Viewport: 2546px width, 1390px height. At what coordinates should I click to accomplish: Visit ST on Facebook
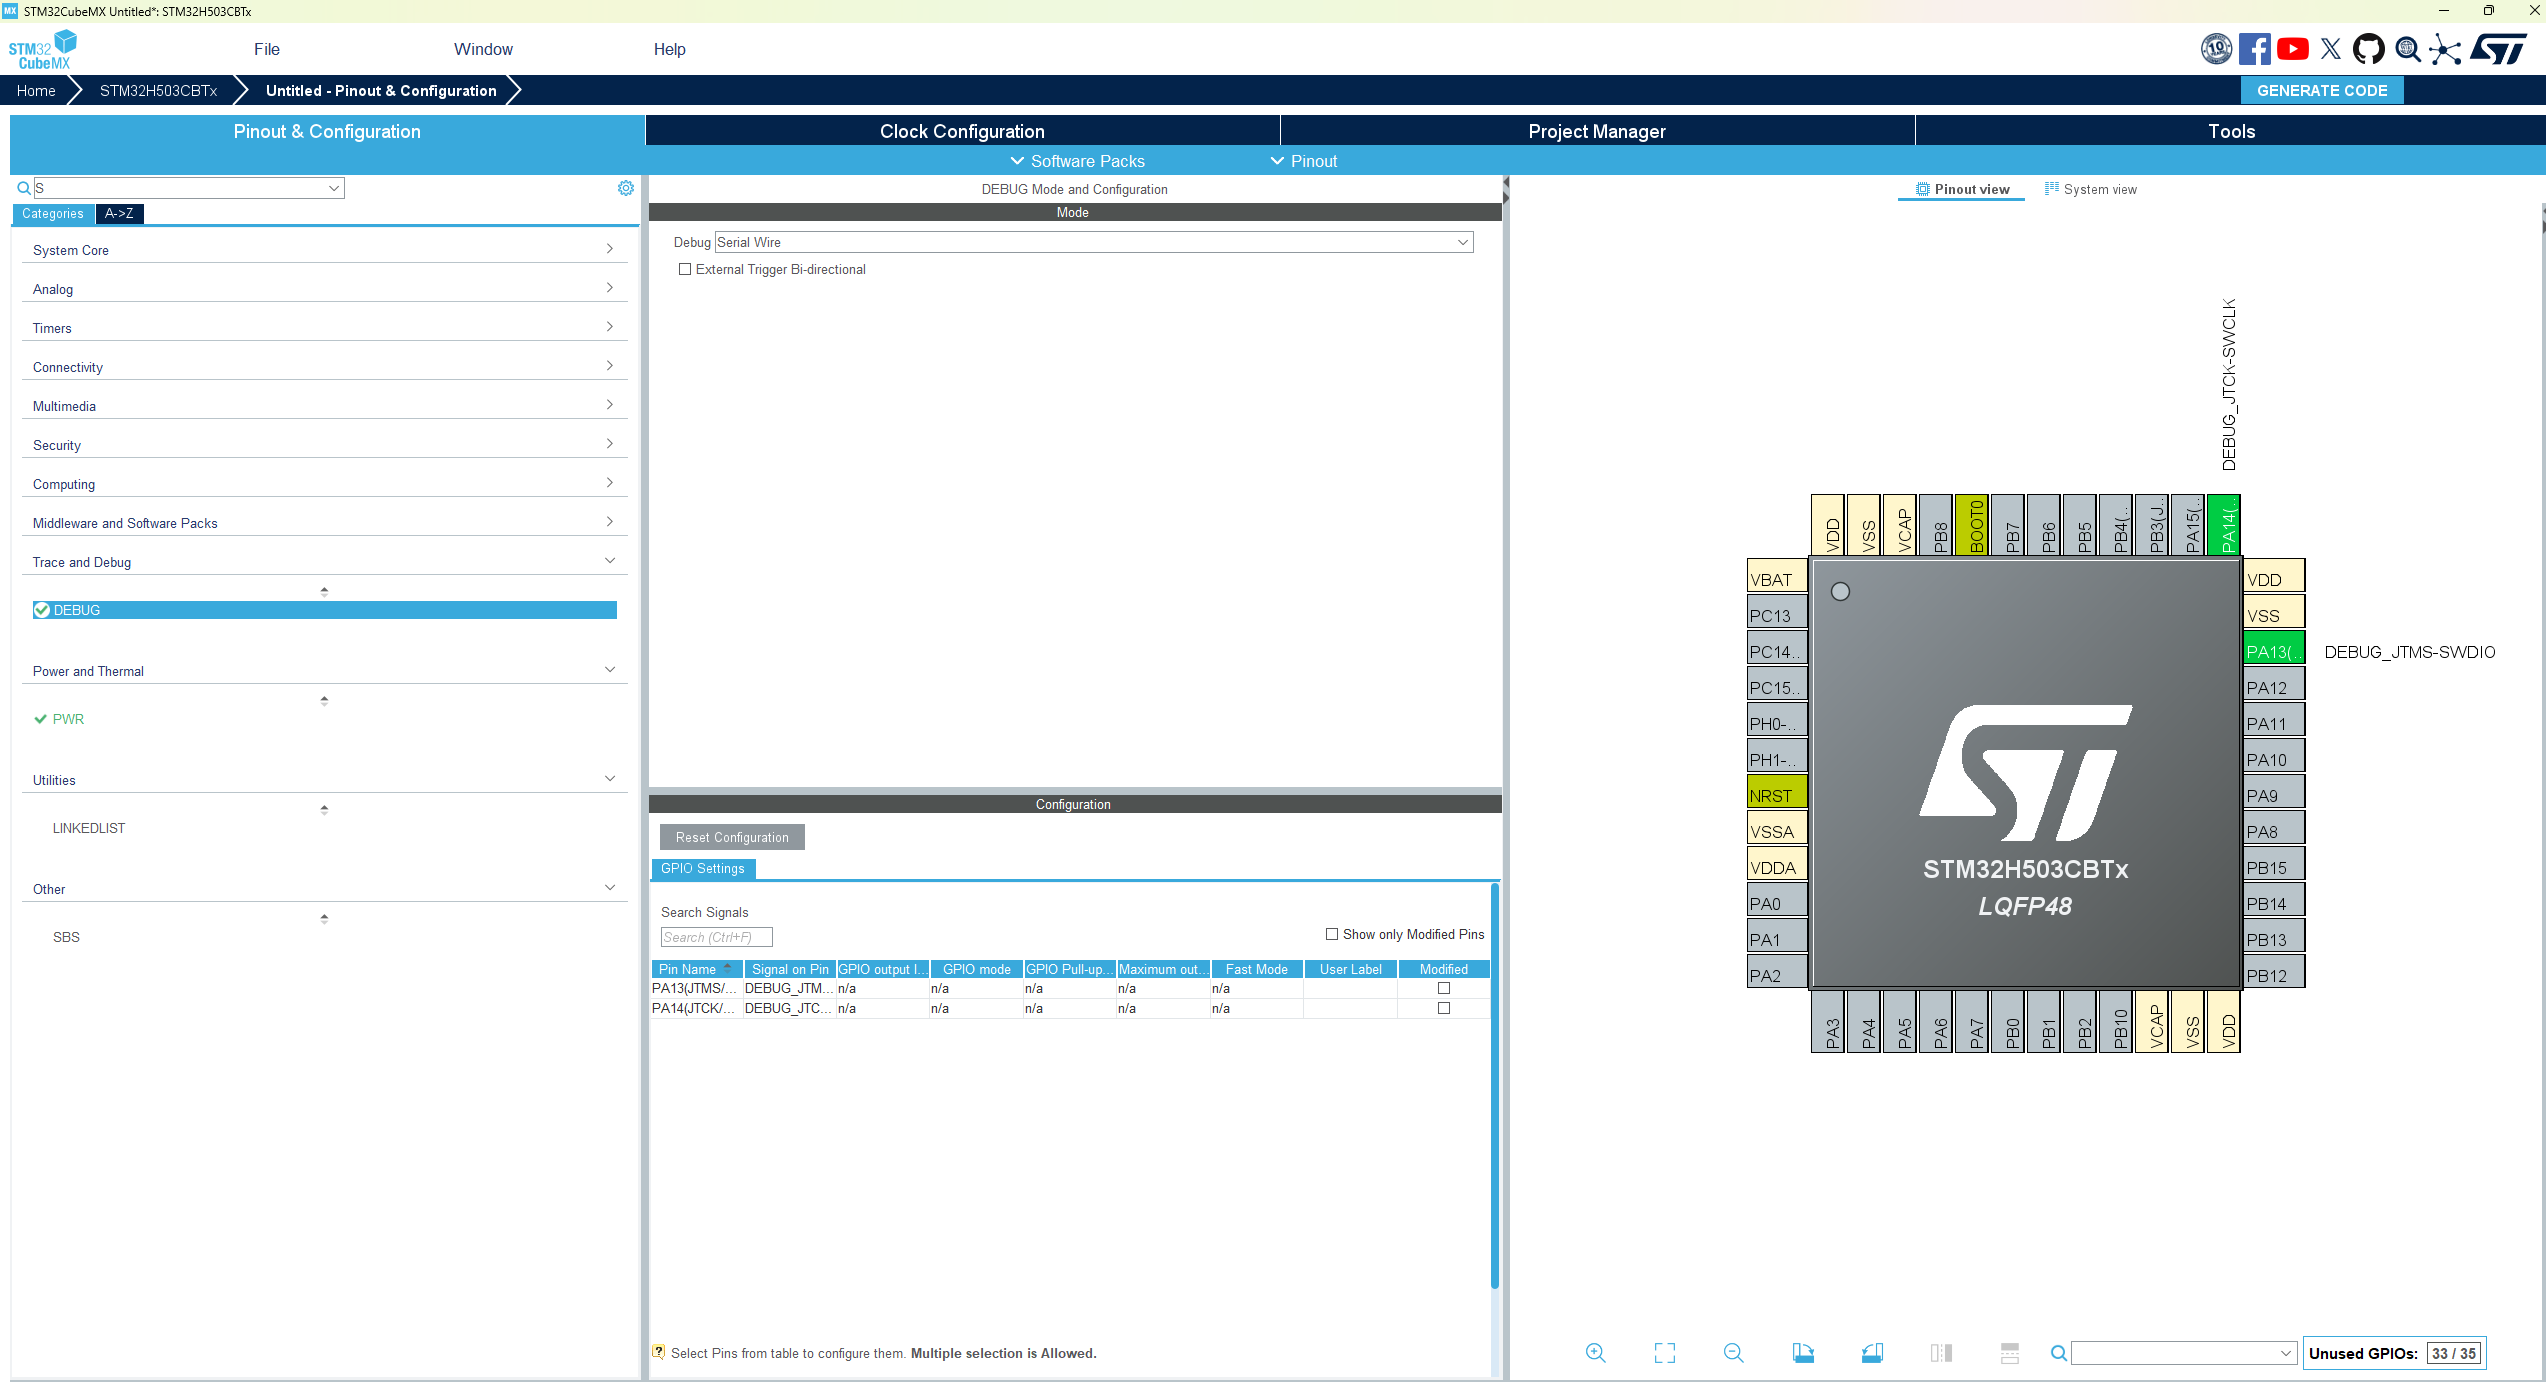[2255, 49]
